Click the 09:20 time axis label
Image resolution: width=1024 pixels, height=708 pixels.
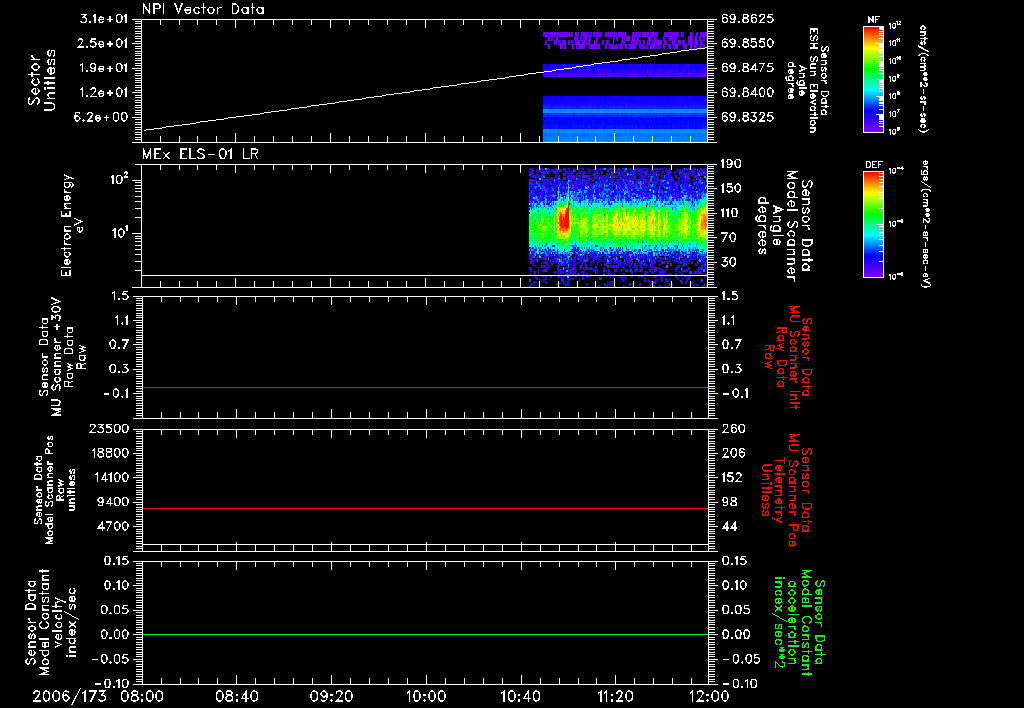click(x=331, y=696)
